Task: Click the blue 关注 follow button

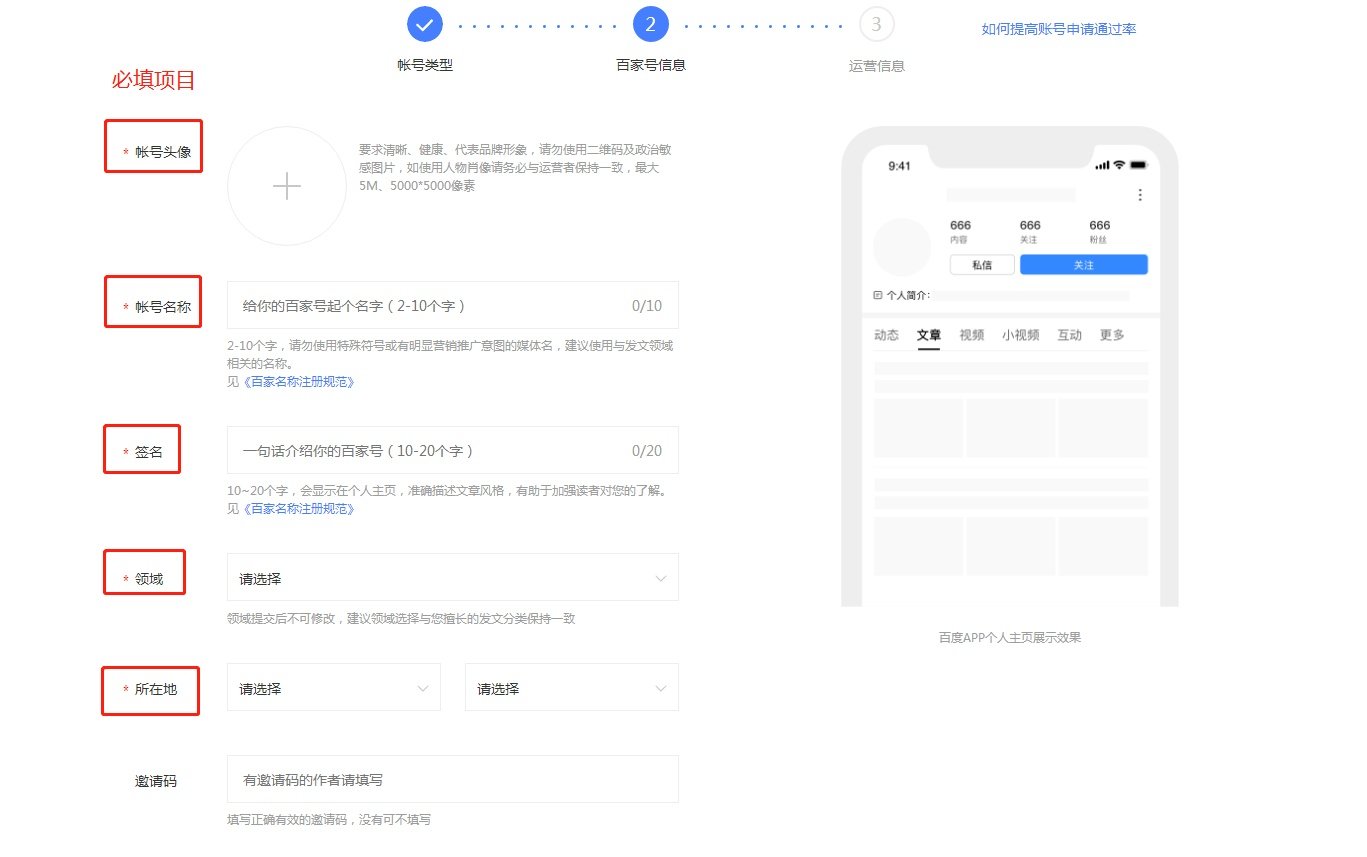Action: coord(1083,264)
